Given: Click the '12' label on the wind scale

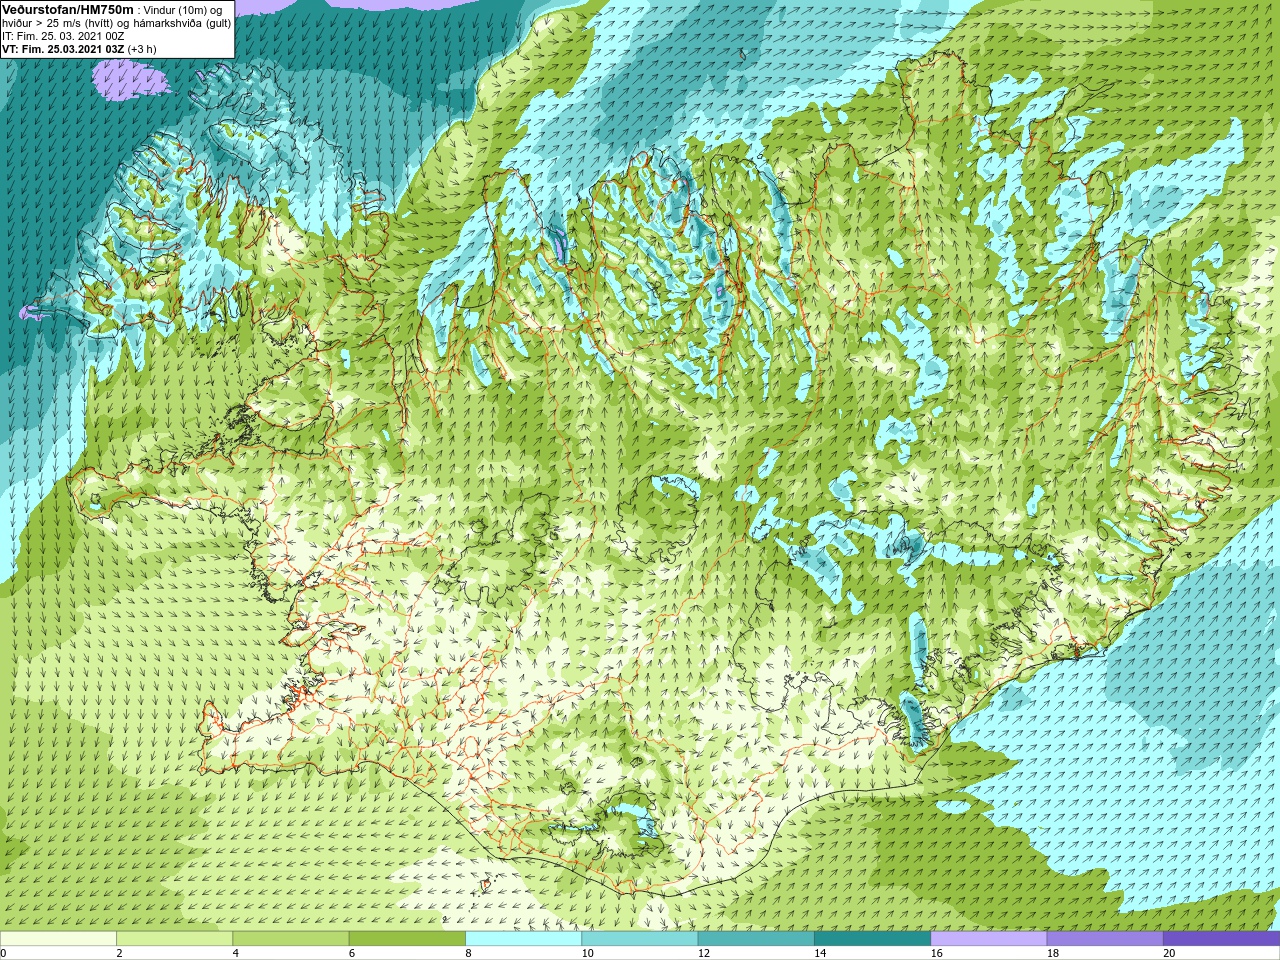Looking at the screenshot, I should [704, 953].
